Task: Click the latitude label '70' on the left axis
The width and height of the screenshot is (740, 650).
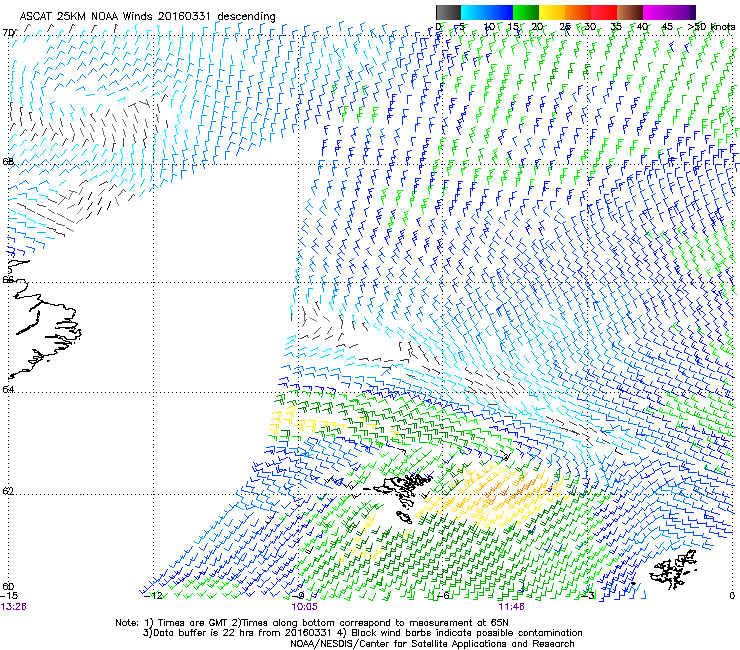Action: point(8,33)
